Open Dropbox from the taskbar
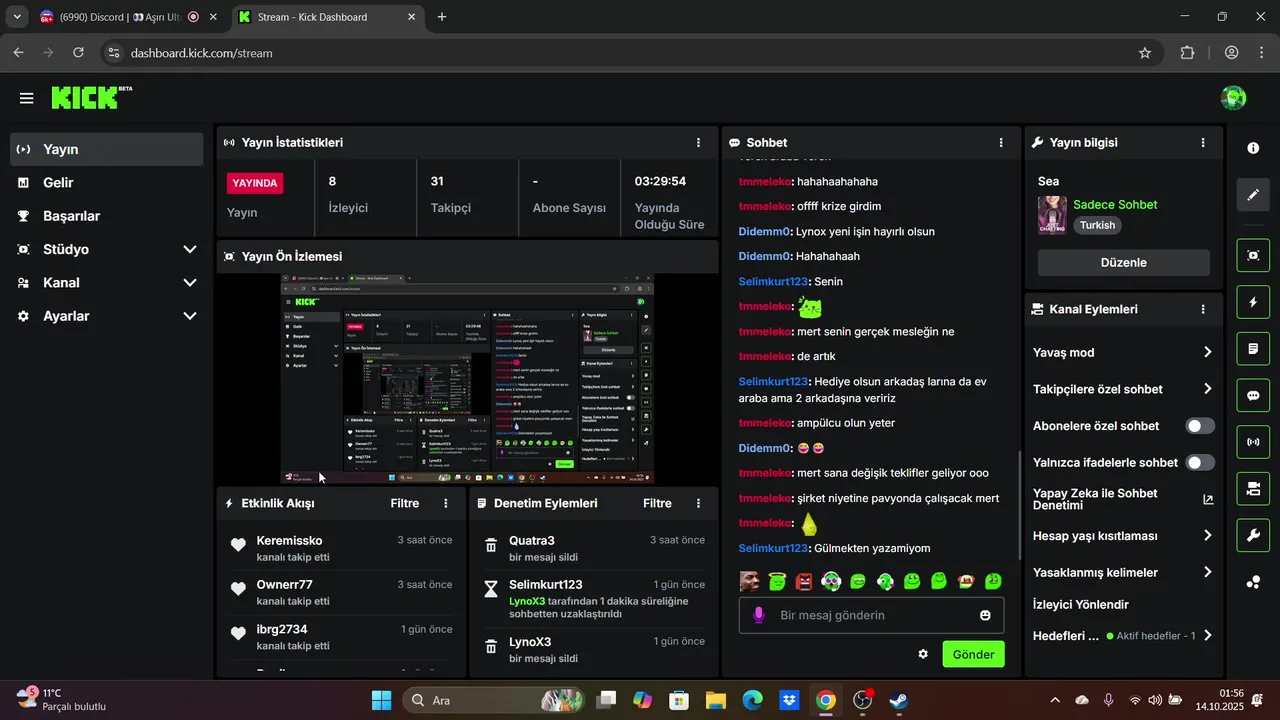The image size is (1280, 720). coord(789,700)
